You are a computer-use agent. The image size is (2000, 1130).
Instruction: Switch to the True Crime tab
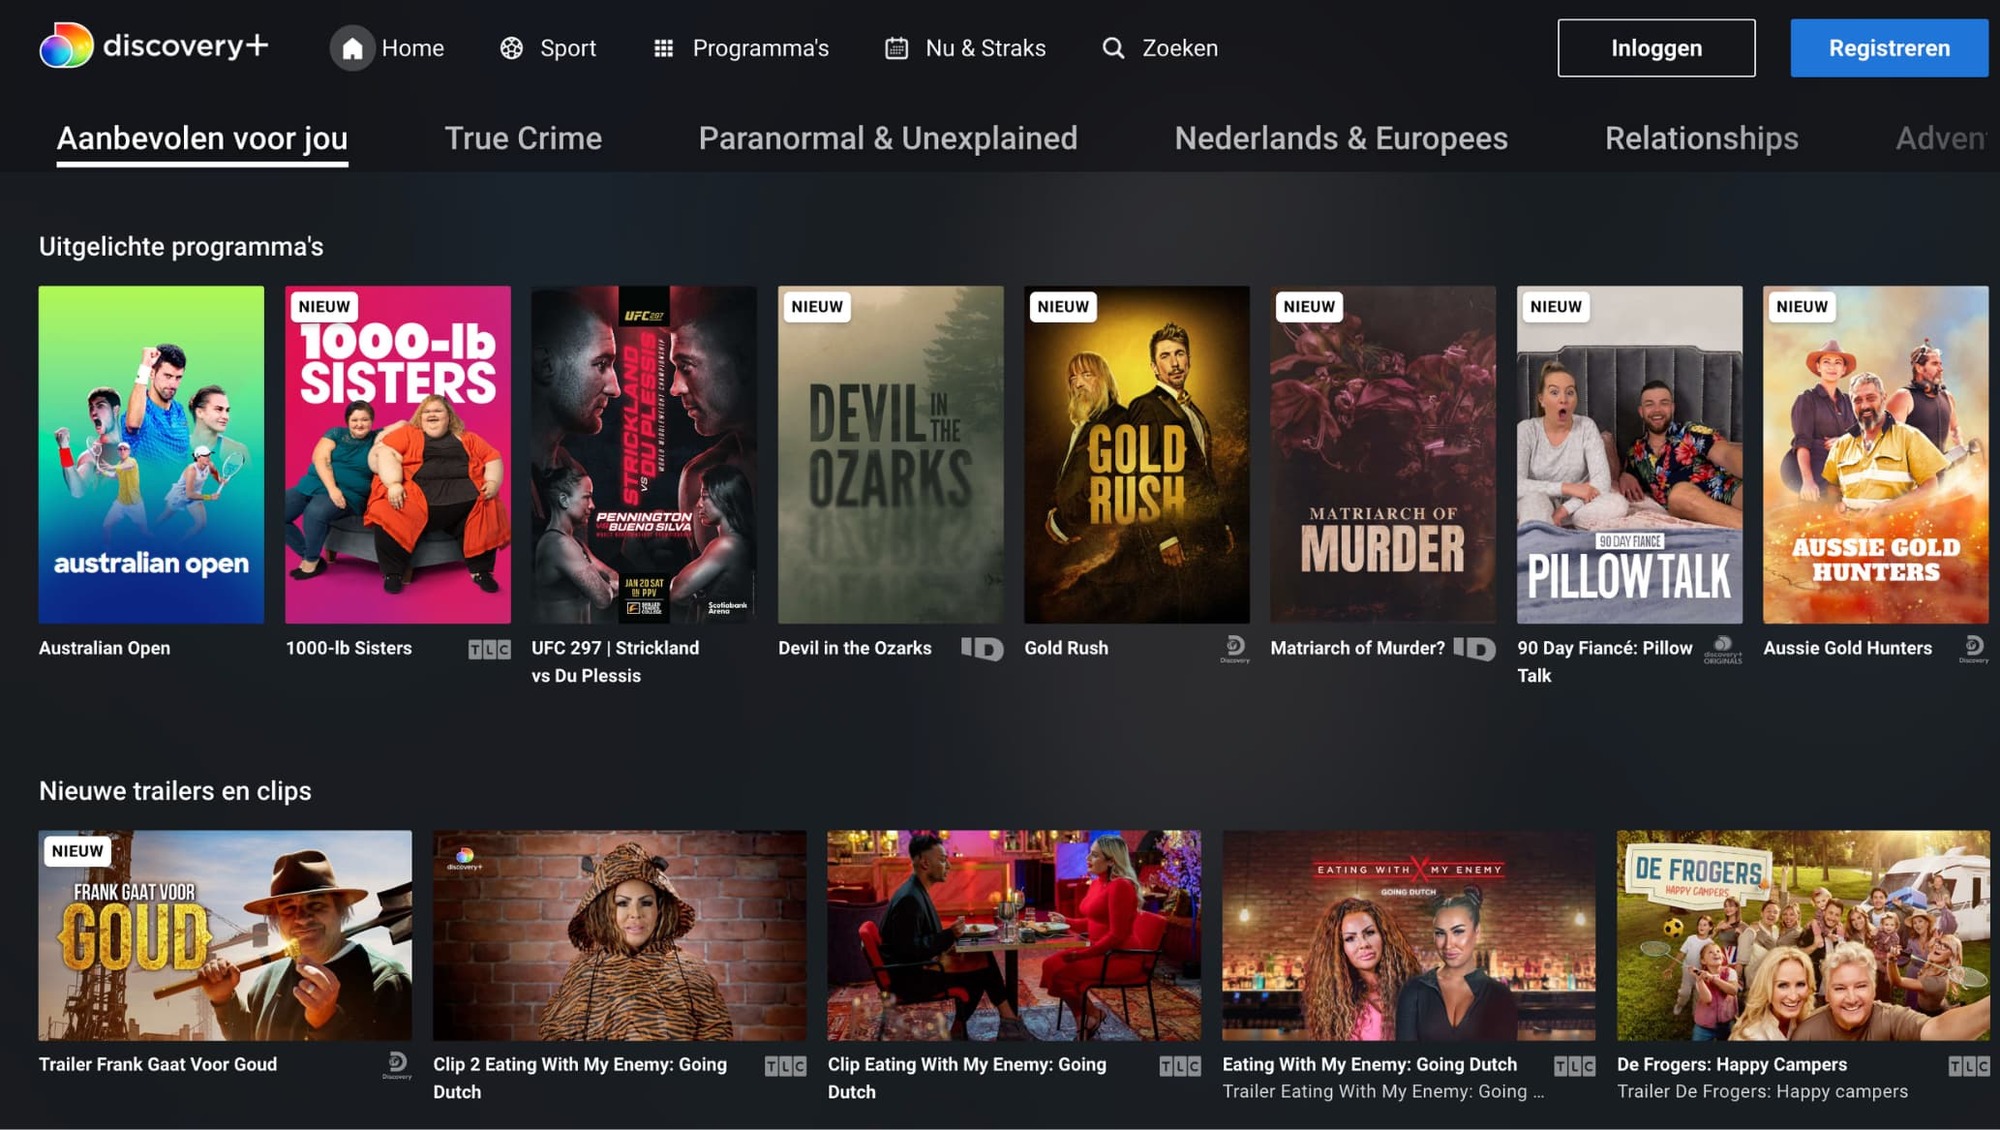click(523, 138)
